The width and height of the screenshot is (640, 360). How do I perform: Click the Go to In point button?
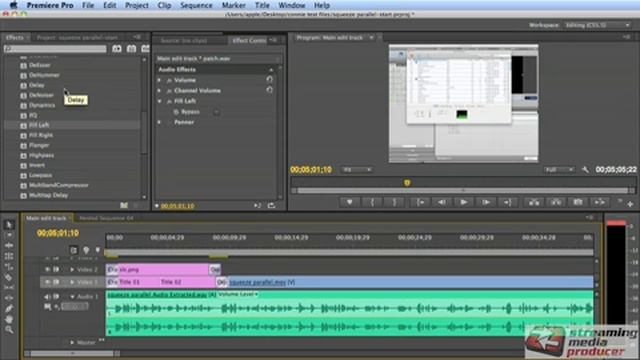(420, 202)
